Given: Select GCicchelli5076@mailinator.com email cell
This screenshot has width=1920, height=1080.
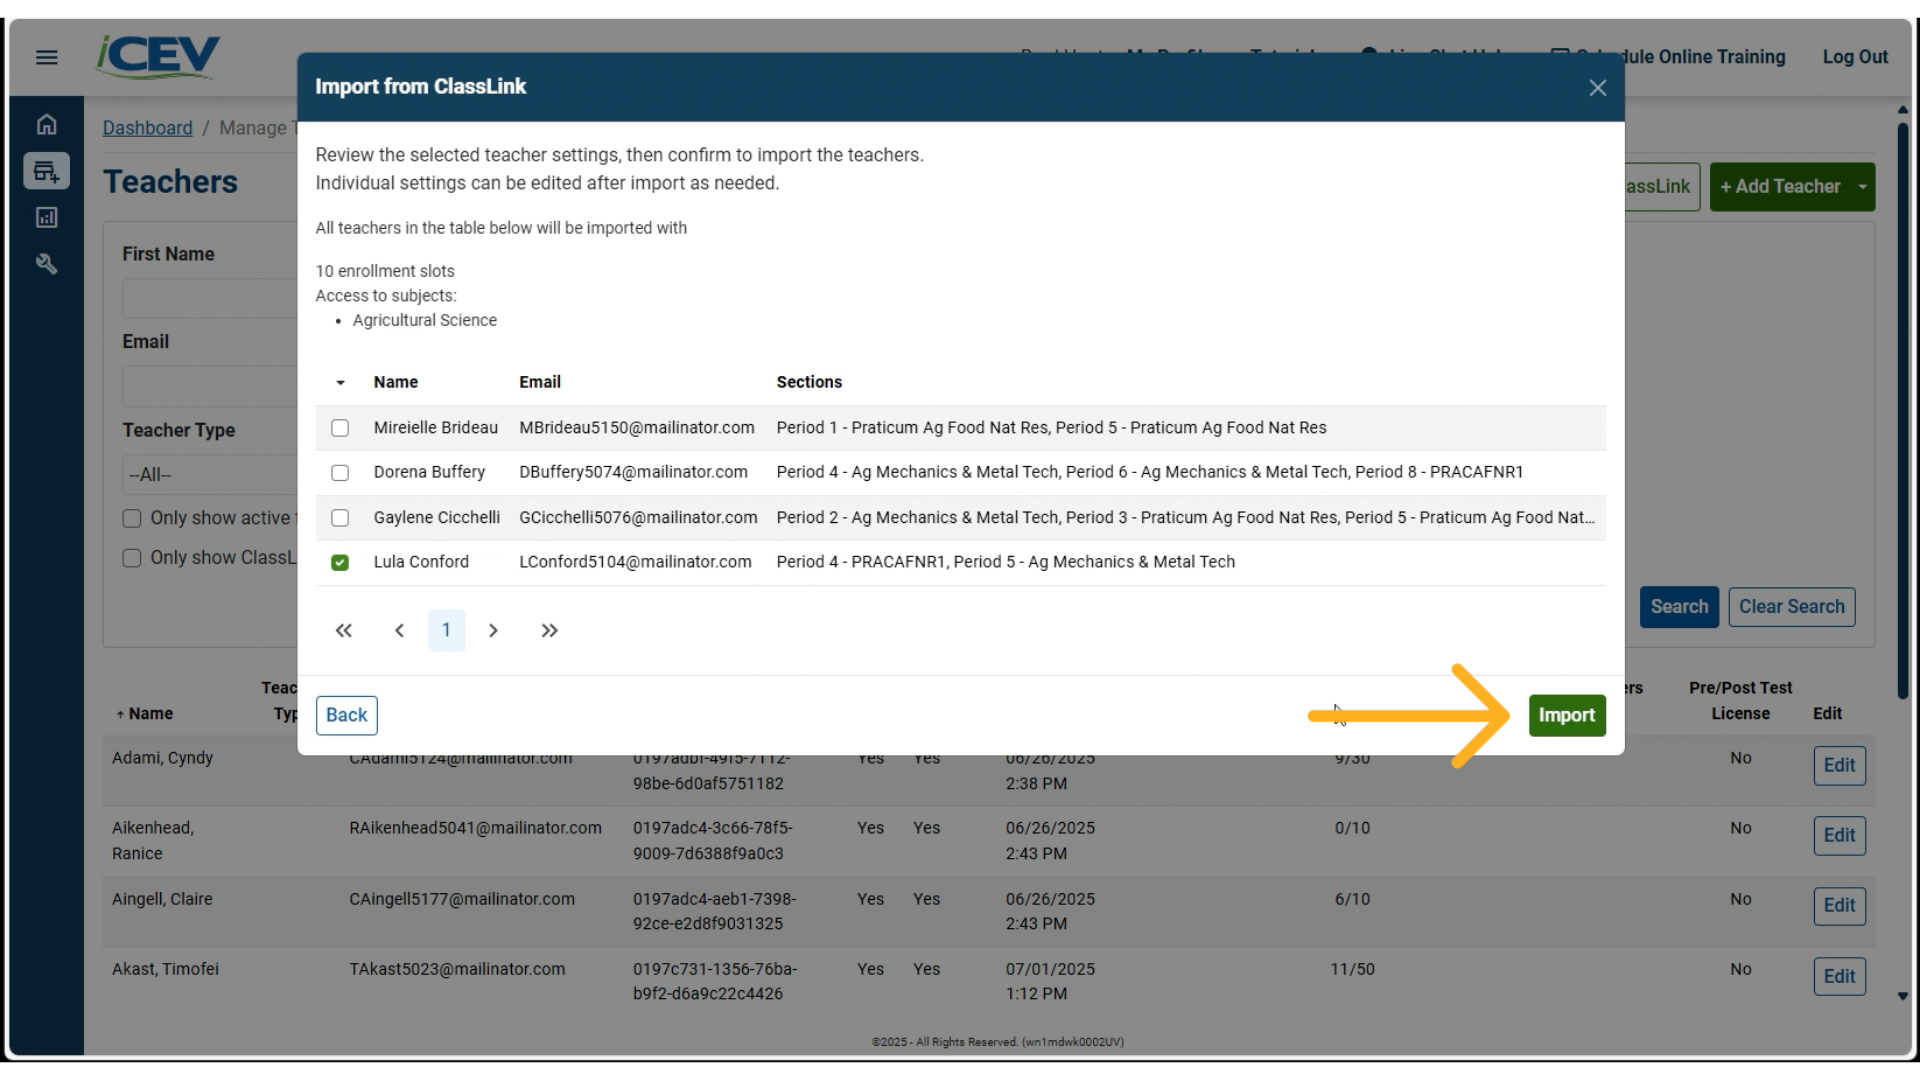Looking at the screenshot, I should [x=638, y=518].
